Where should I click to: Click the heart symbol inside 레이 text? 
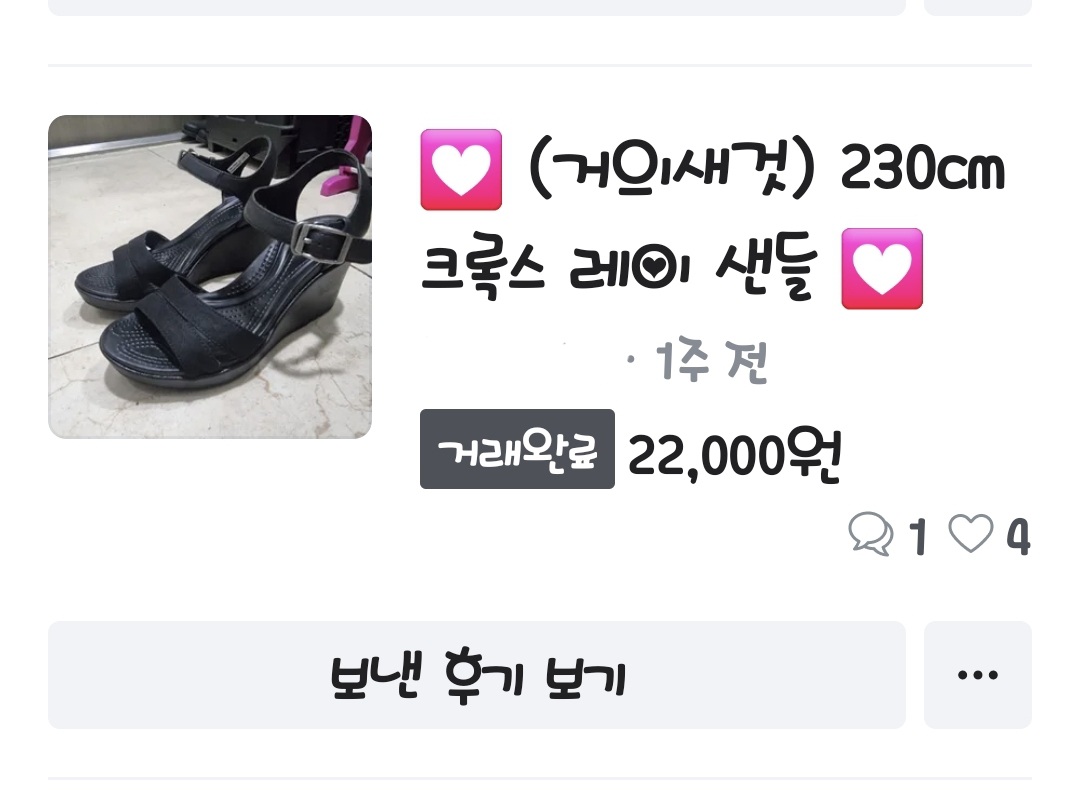click(x=653, y=269)
